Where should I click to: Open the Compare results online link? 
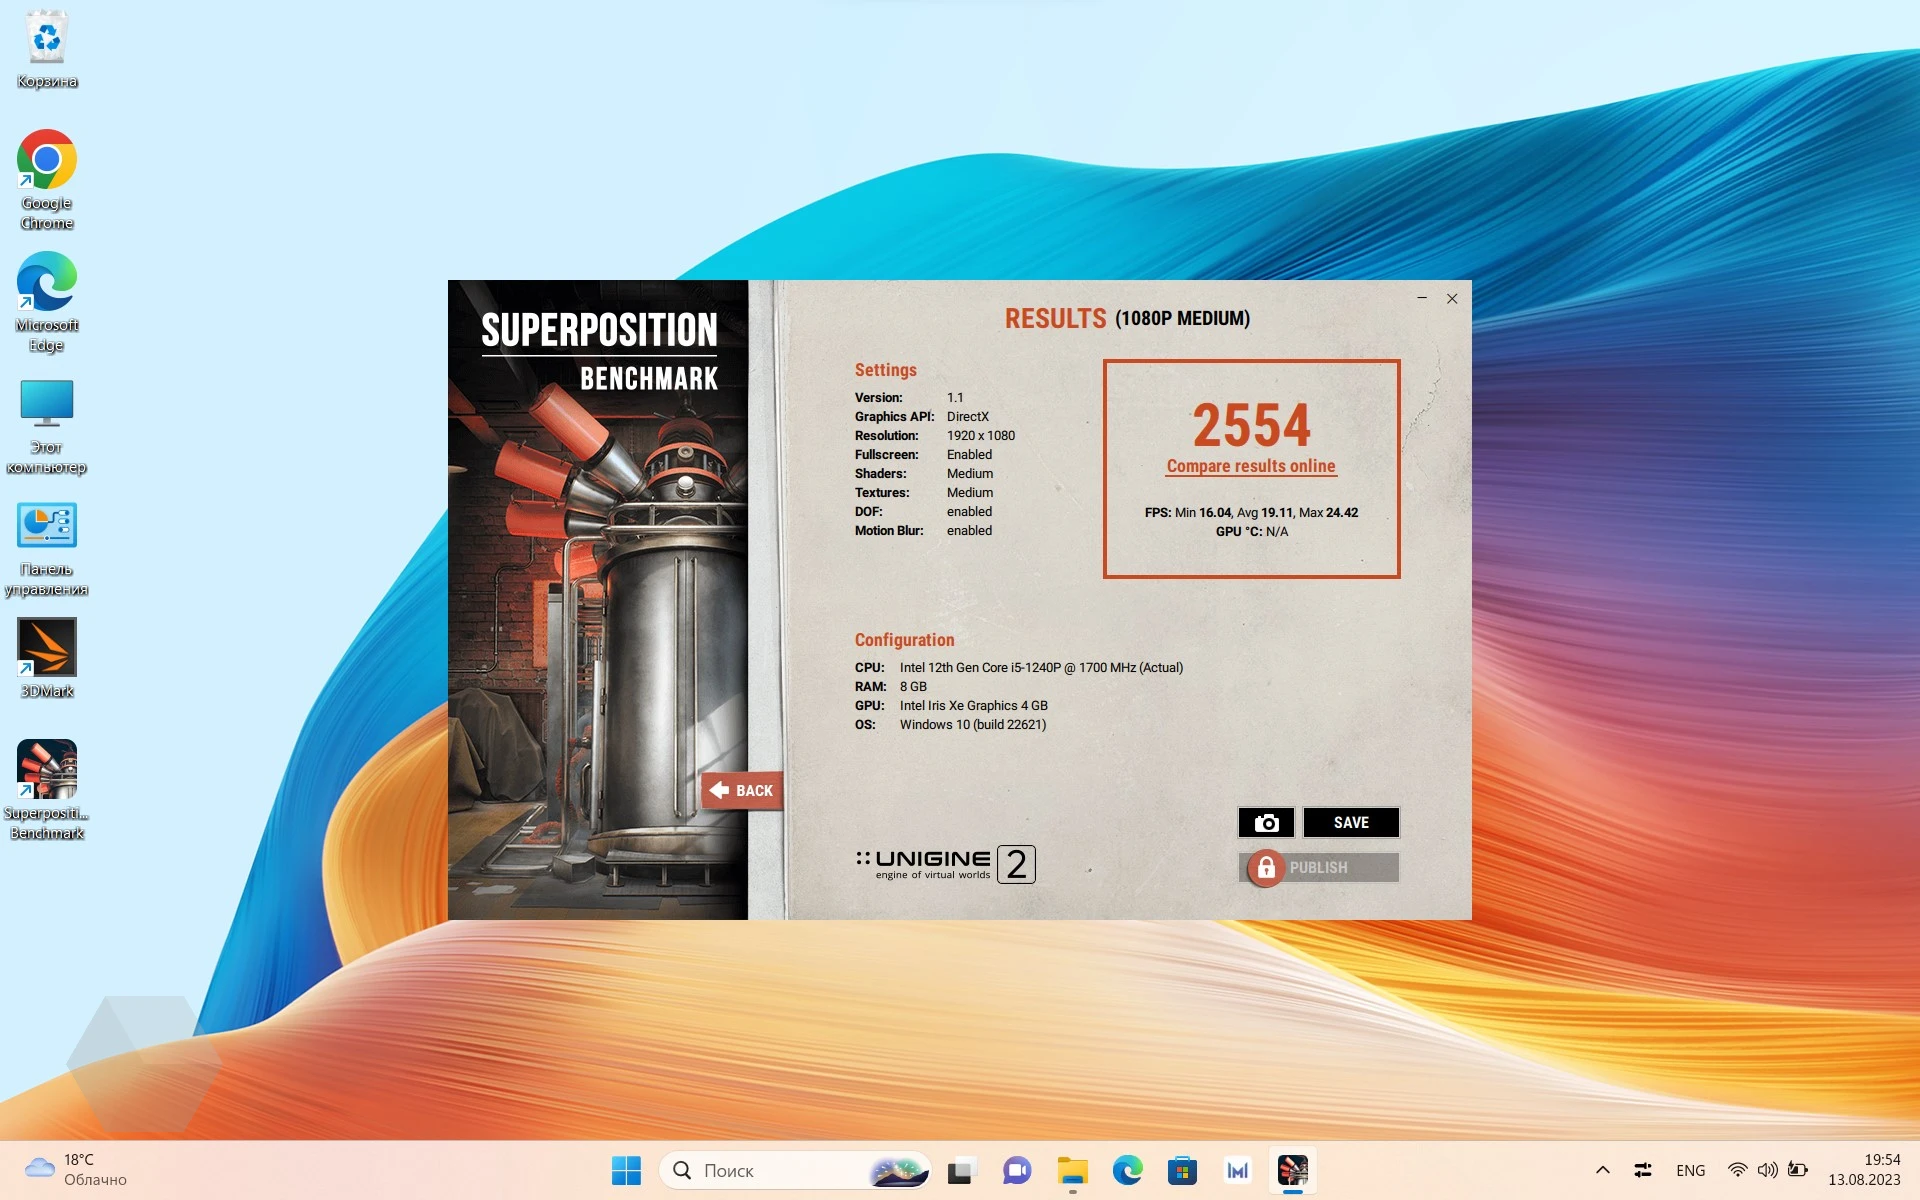coord(1251,466)
